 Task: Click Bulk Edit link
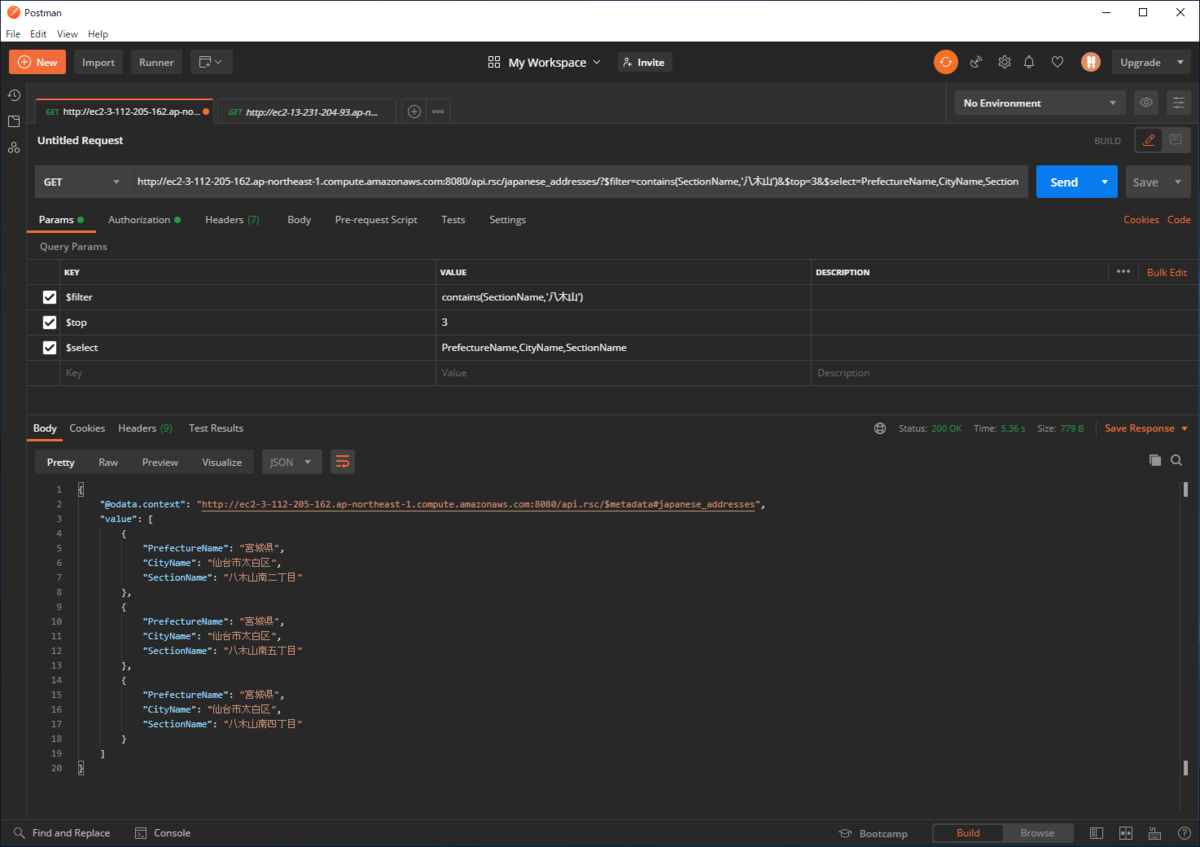coord(1167,272)
